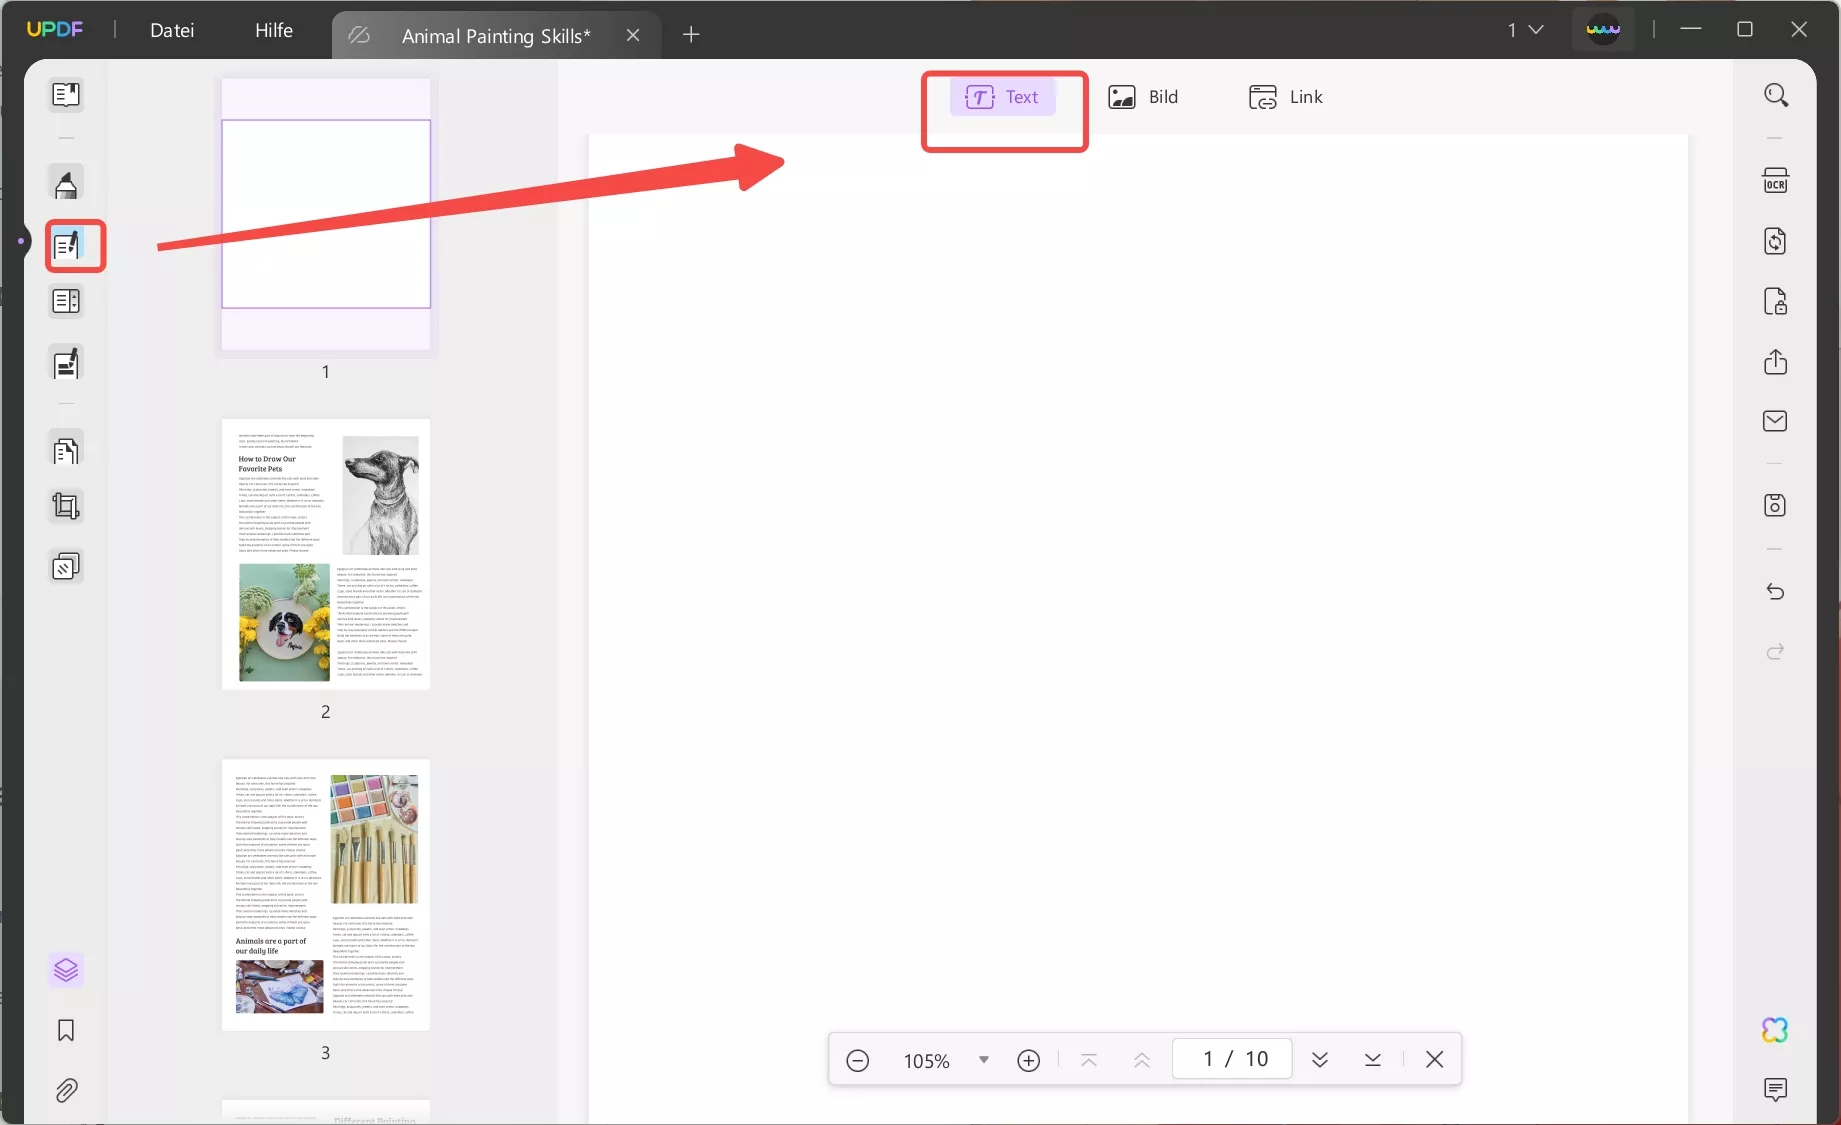Select the Link tool

[x=1286, y=97]
